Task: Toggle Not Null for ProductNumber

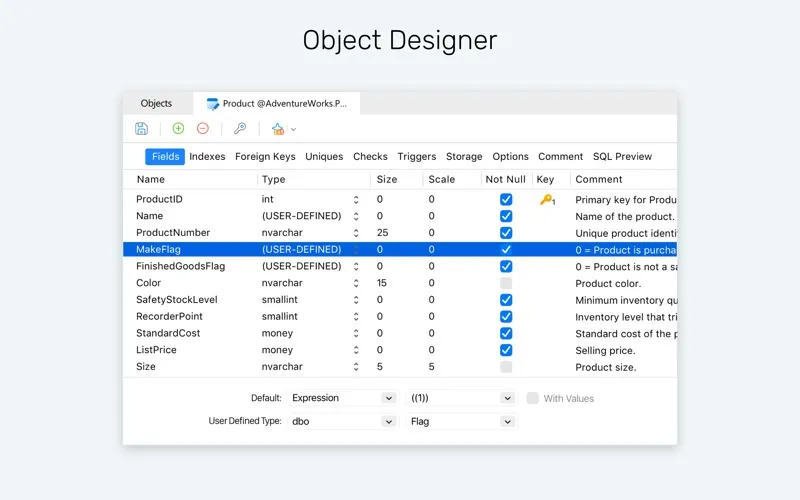Action: pyautogui.click(x=506, y=233)
